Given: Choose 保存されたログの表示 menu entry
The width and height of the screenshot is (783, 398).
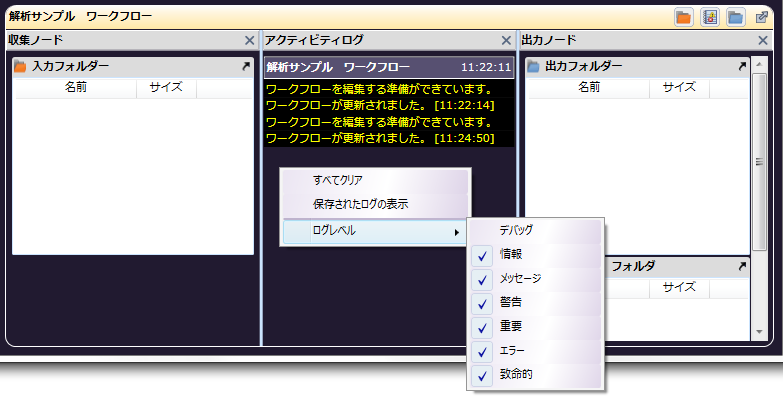Looking at the screenshot, I should [376, 205].
